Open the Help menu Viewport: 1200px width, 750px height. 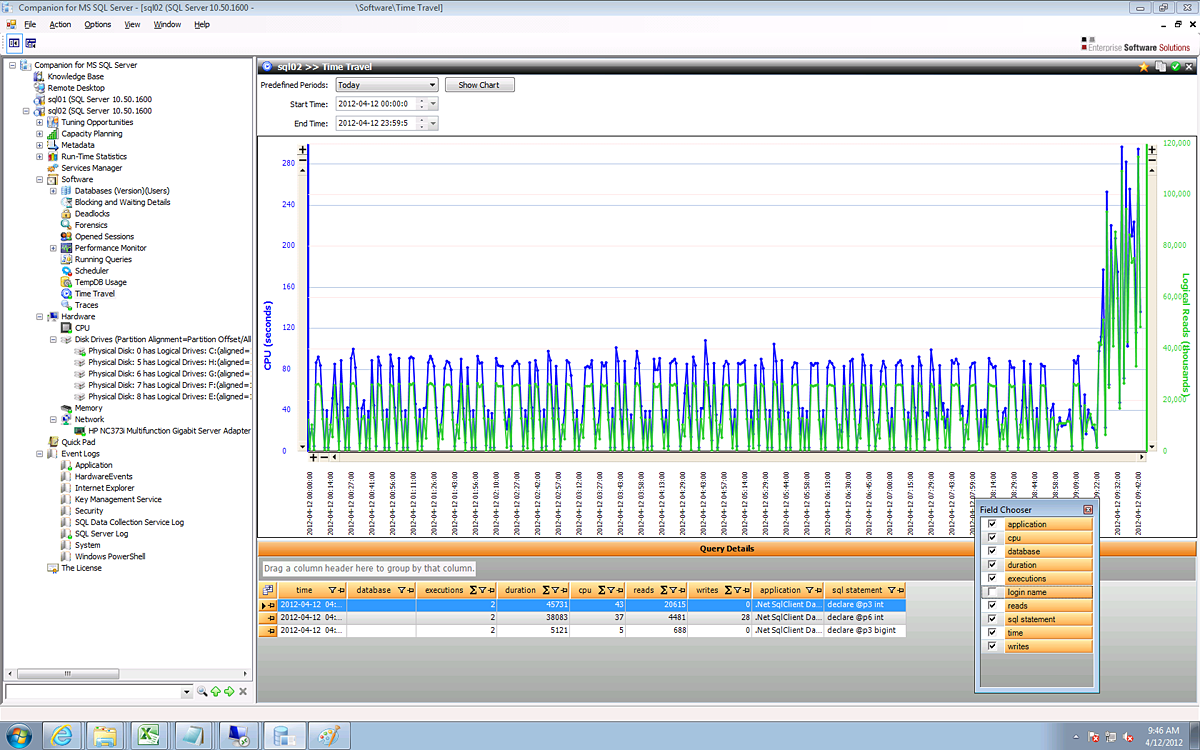[x=201, y=24]
